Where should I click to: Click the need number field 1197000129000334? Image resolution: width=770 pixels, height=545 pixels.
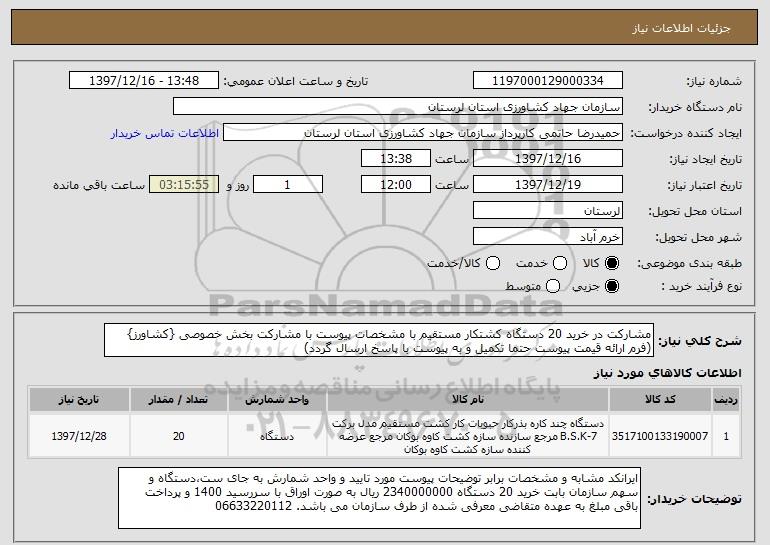[x=548, y=81]
